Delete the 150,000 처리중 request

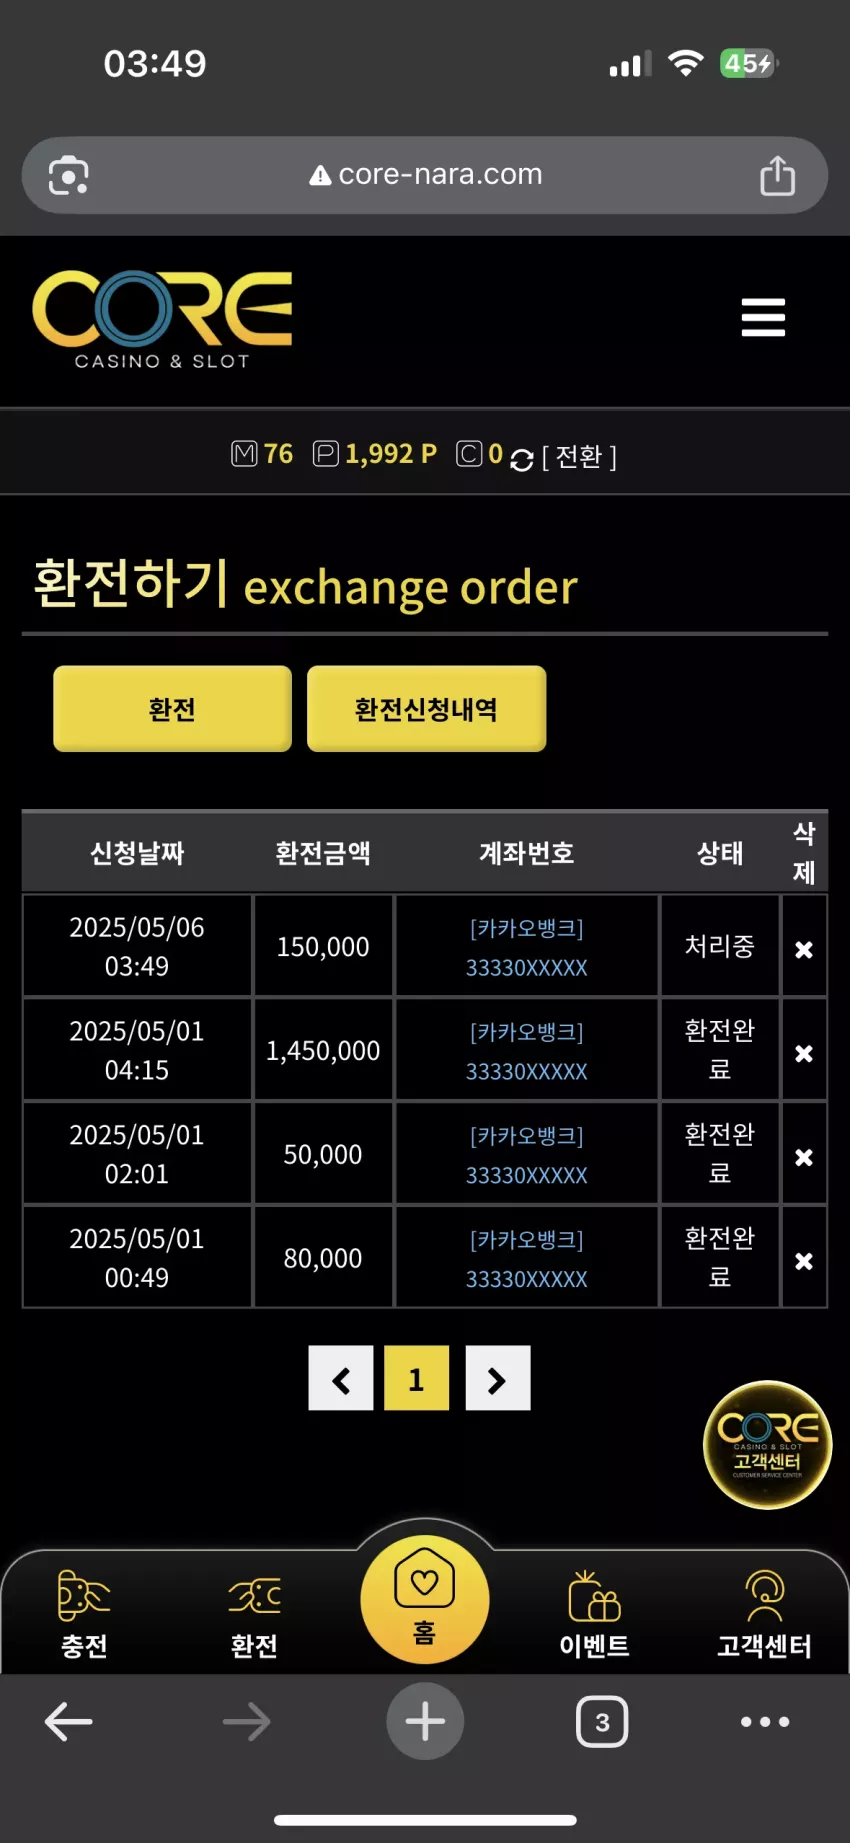pyautogui.click(x=804, y=949)
